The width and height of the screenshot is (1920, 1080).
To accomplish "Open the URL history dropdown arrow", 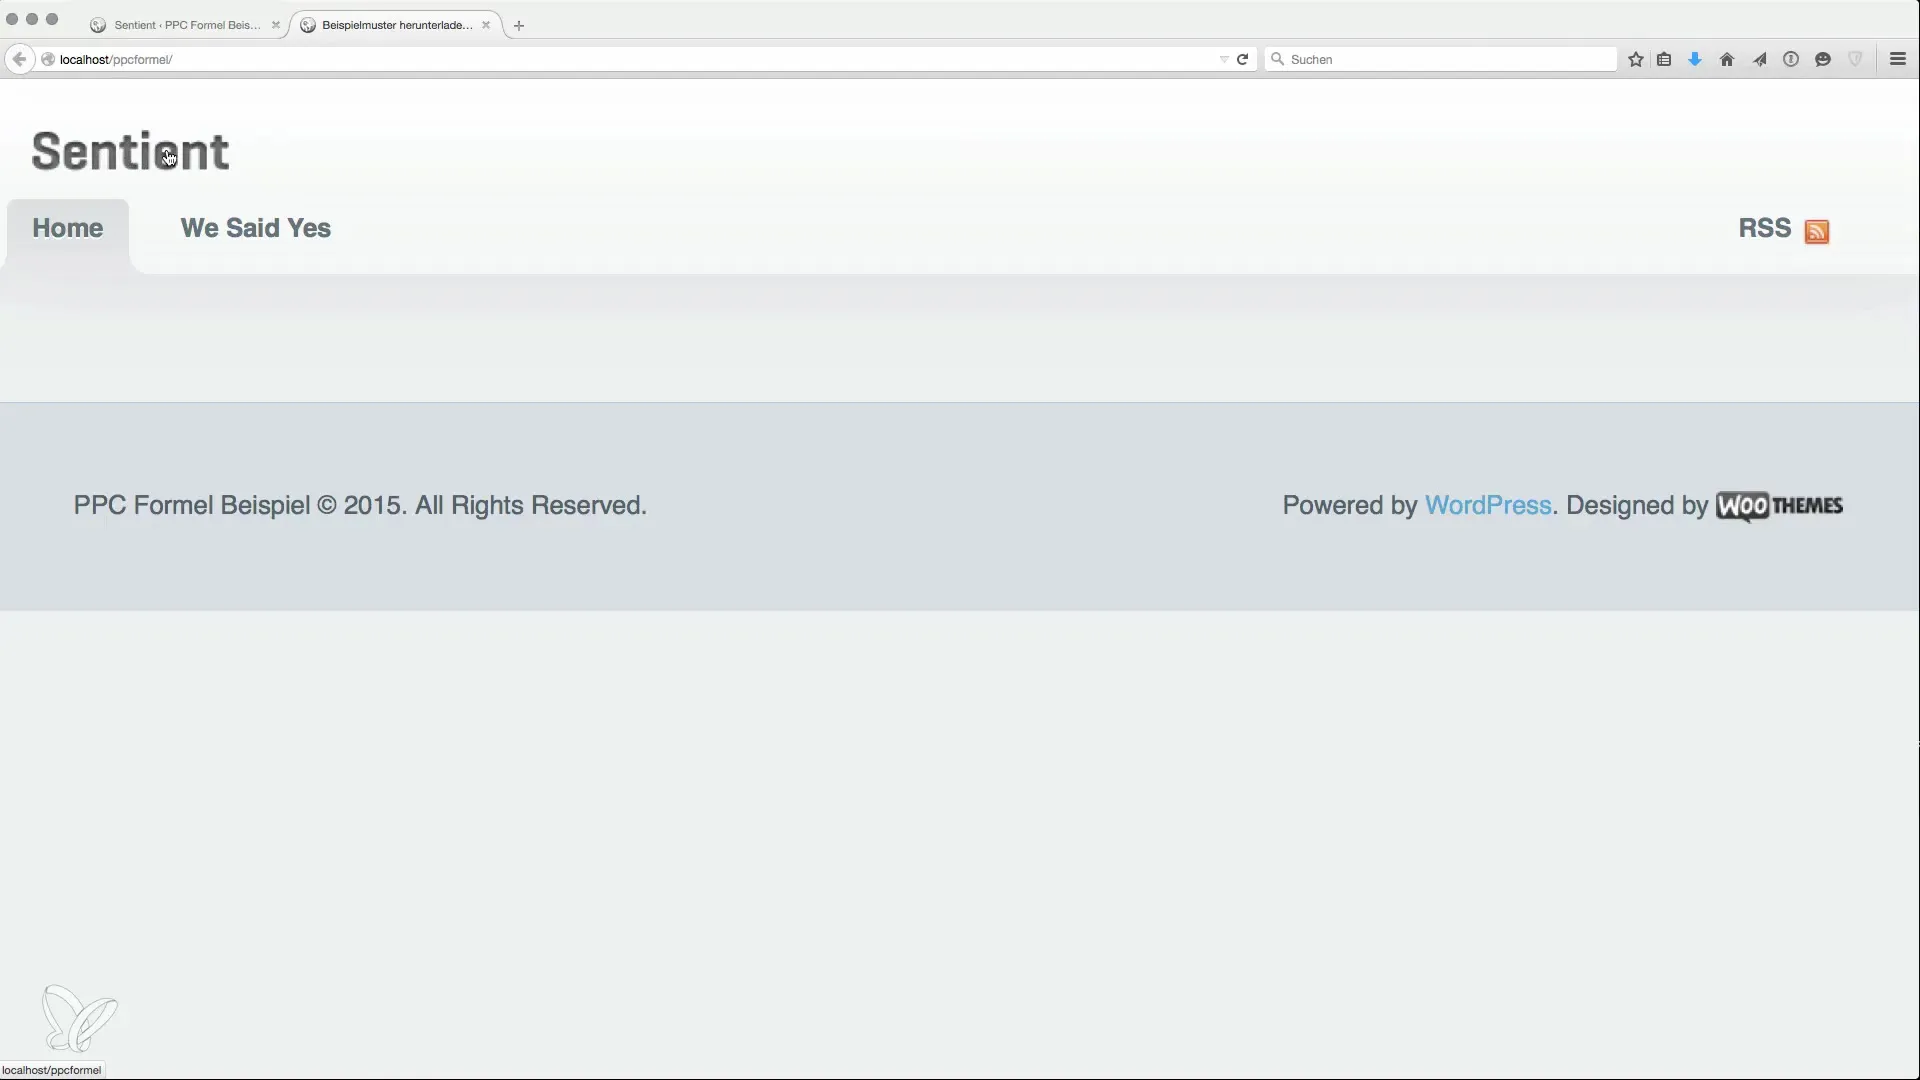I will 1224,59.
